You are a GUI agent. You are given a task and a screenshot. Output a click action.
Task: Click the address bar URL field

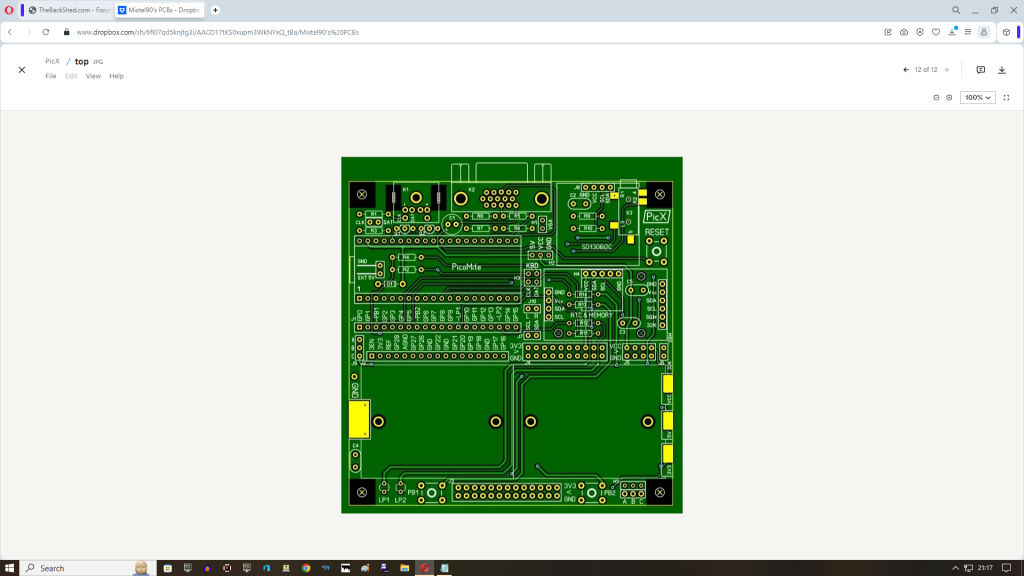[x=400, y=32]
